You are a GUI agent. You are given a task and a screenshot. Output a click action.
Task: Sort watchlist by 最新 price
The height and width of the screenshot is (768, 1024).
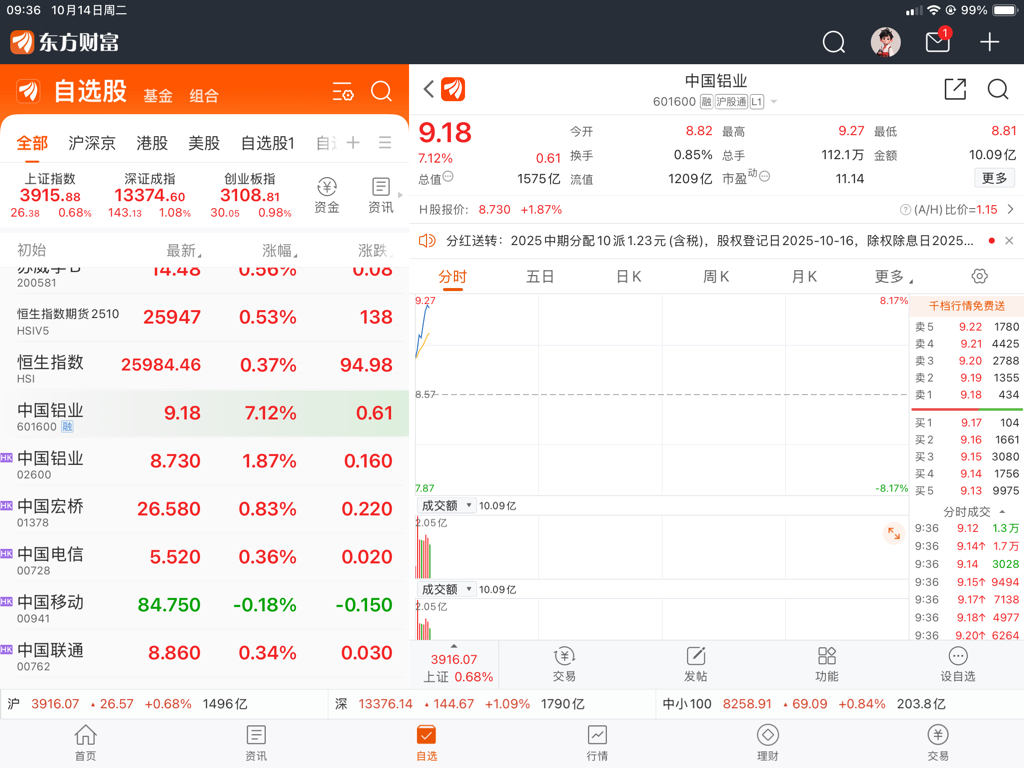184,251
